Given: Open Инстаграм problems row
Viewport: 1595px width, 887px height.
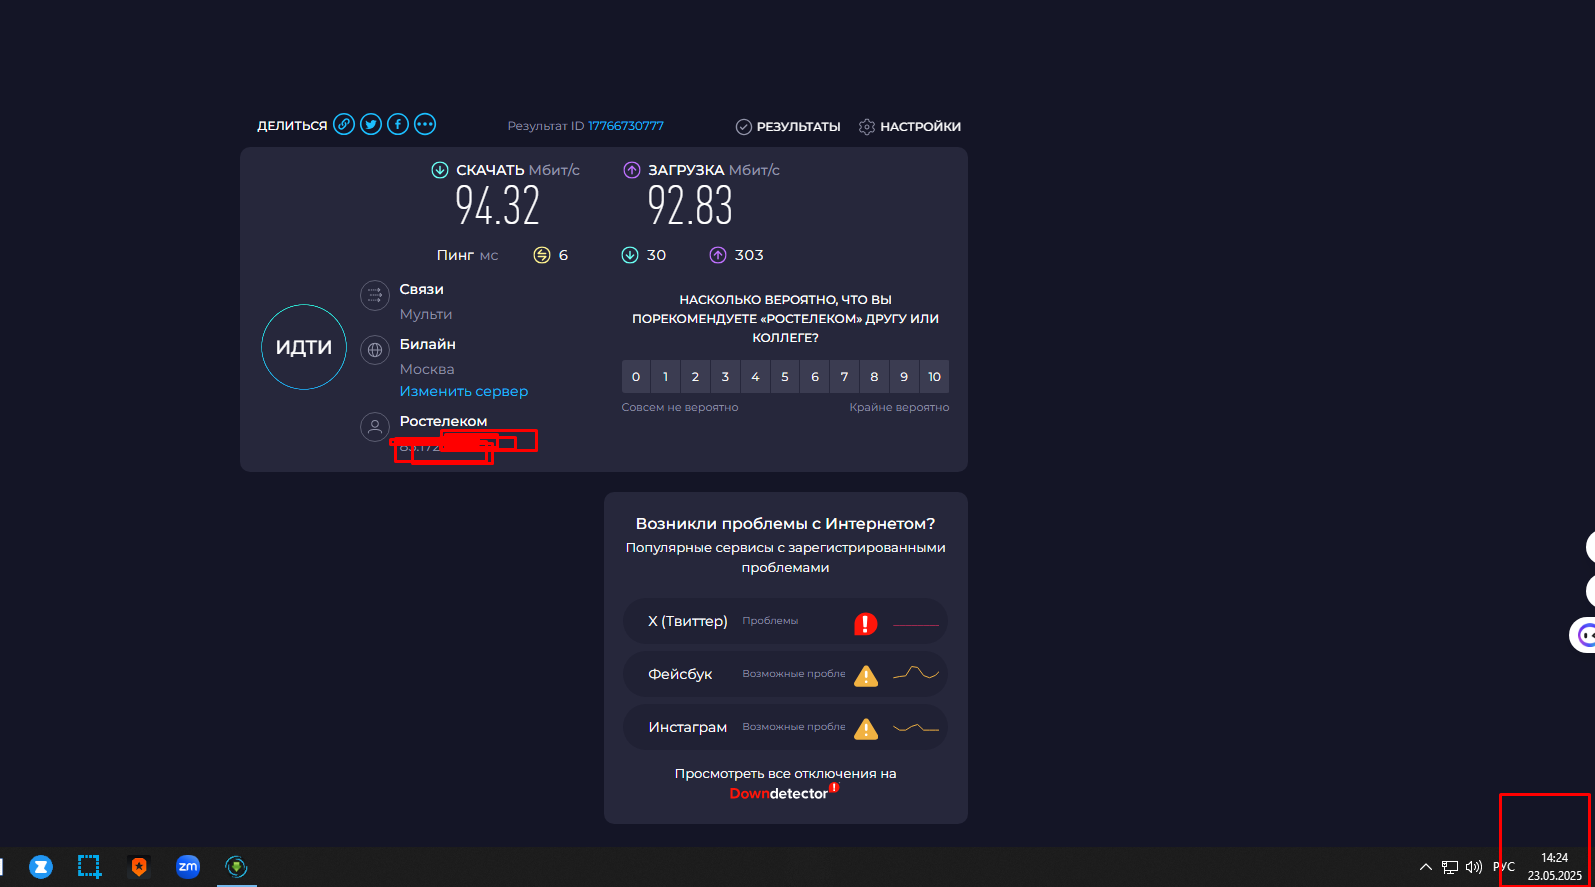Looking at the screenshot, I should (x=785, y=727).
